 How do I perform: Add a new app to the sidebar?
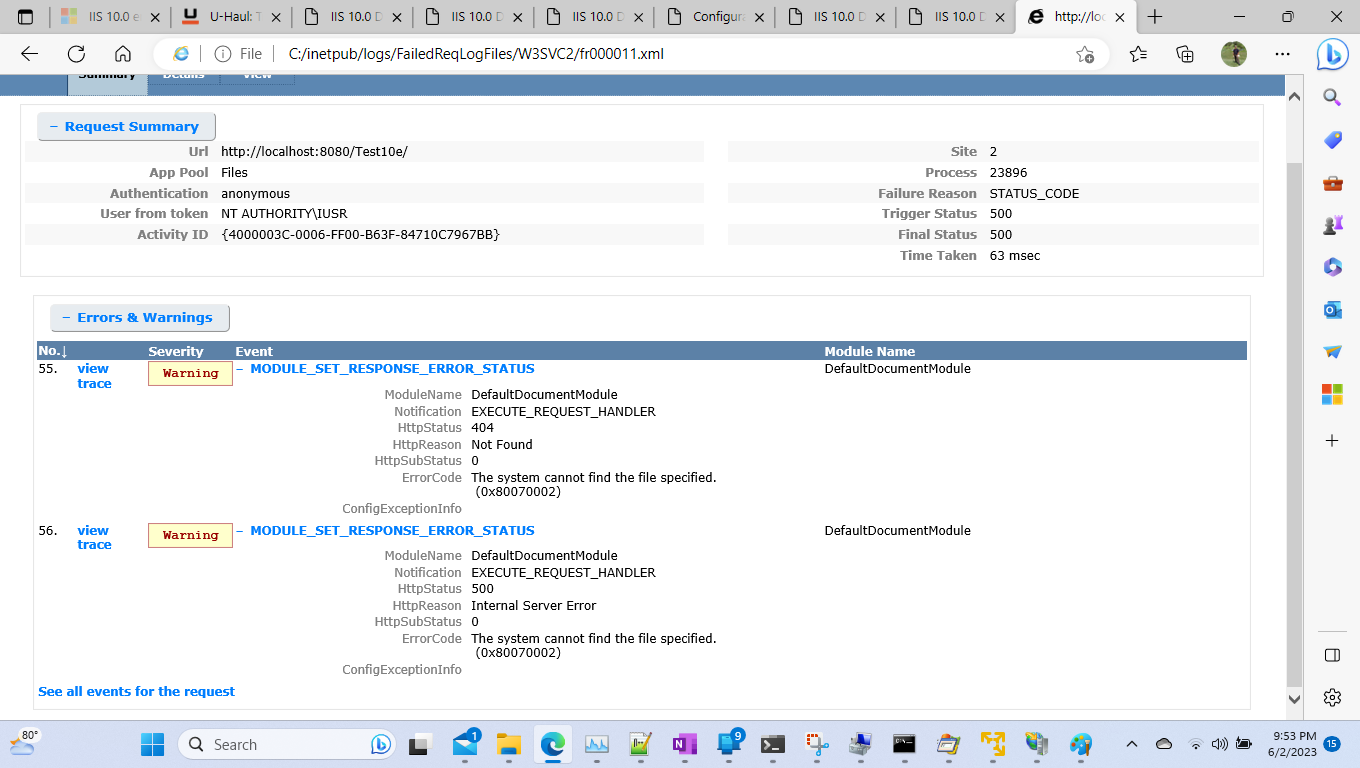tap(1332, 440)
